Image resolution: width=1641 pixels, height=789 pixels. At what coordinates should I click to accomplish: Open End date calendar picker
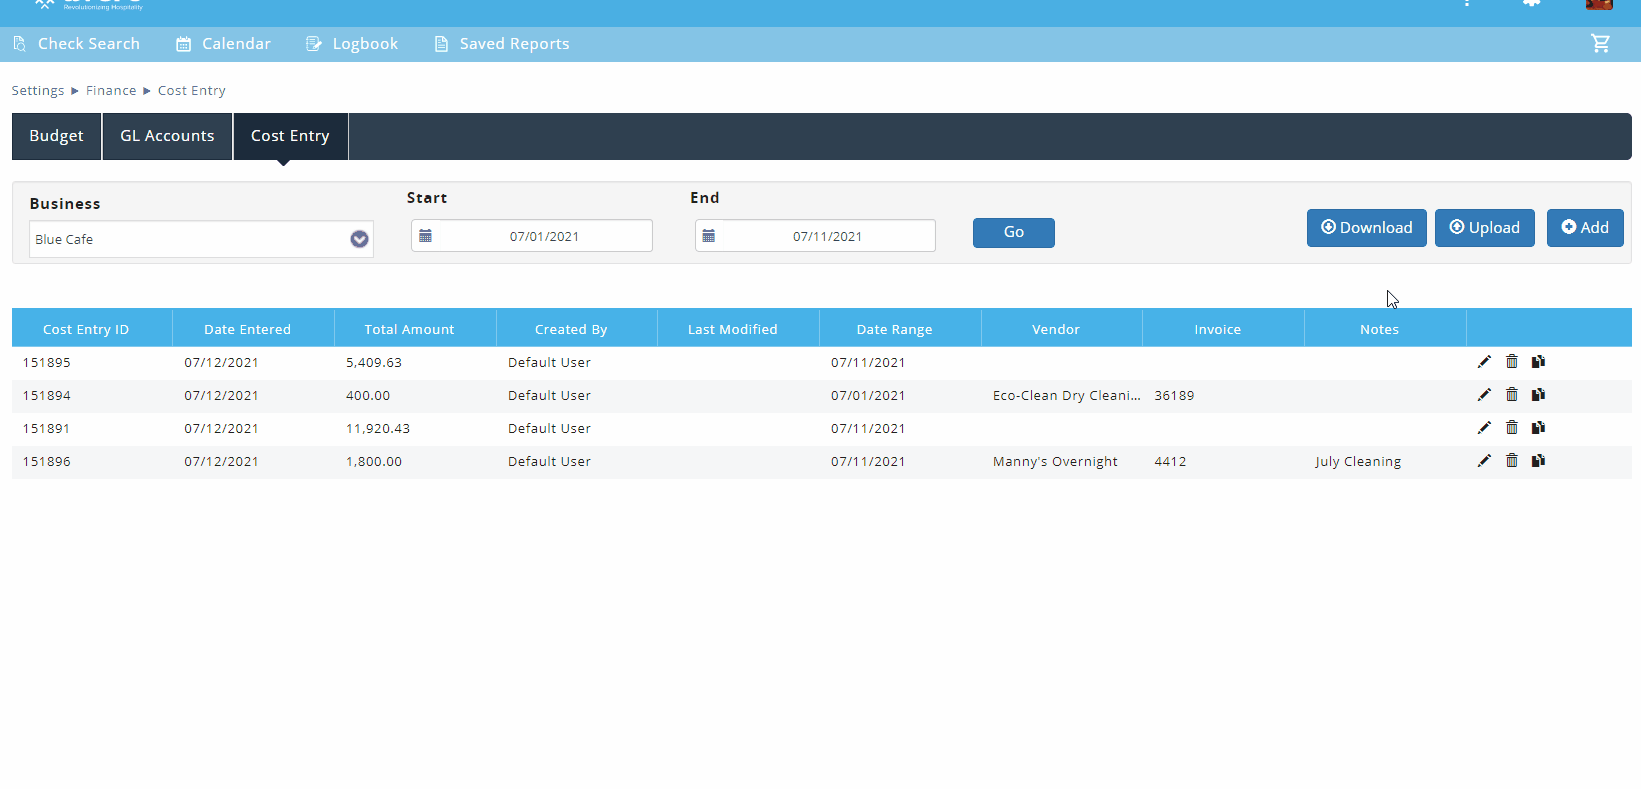pyautogui.click(x=709, y=236)
